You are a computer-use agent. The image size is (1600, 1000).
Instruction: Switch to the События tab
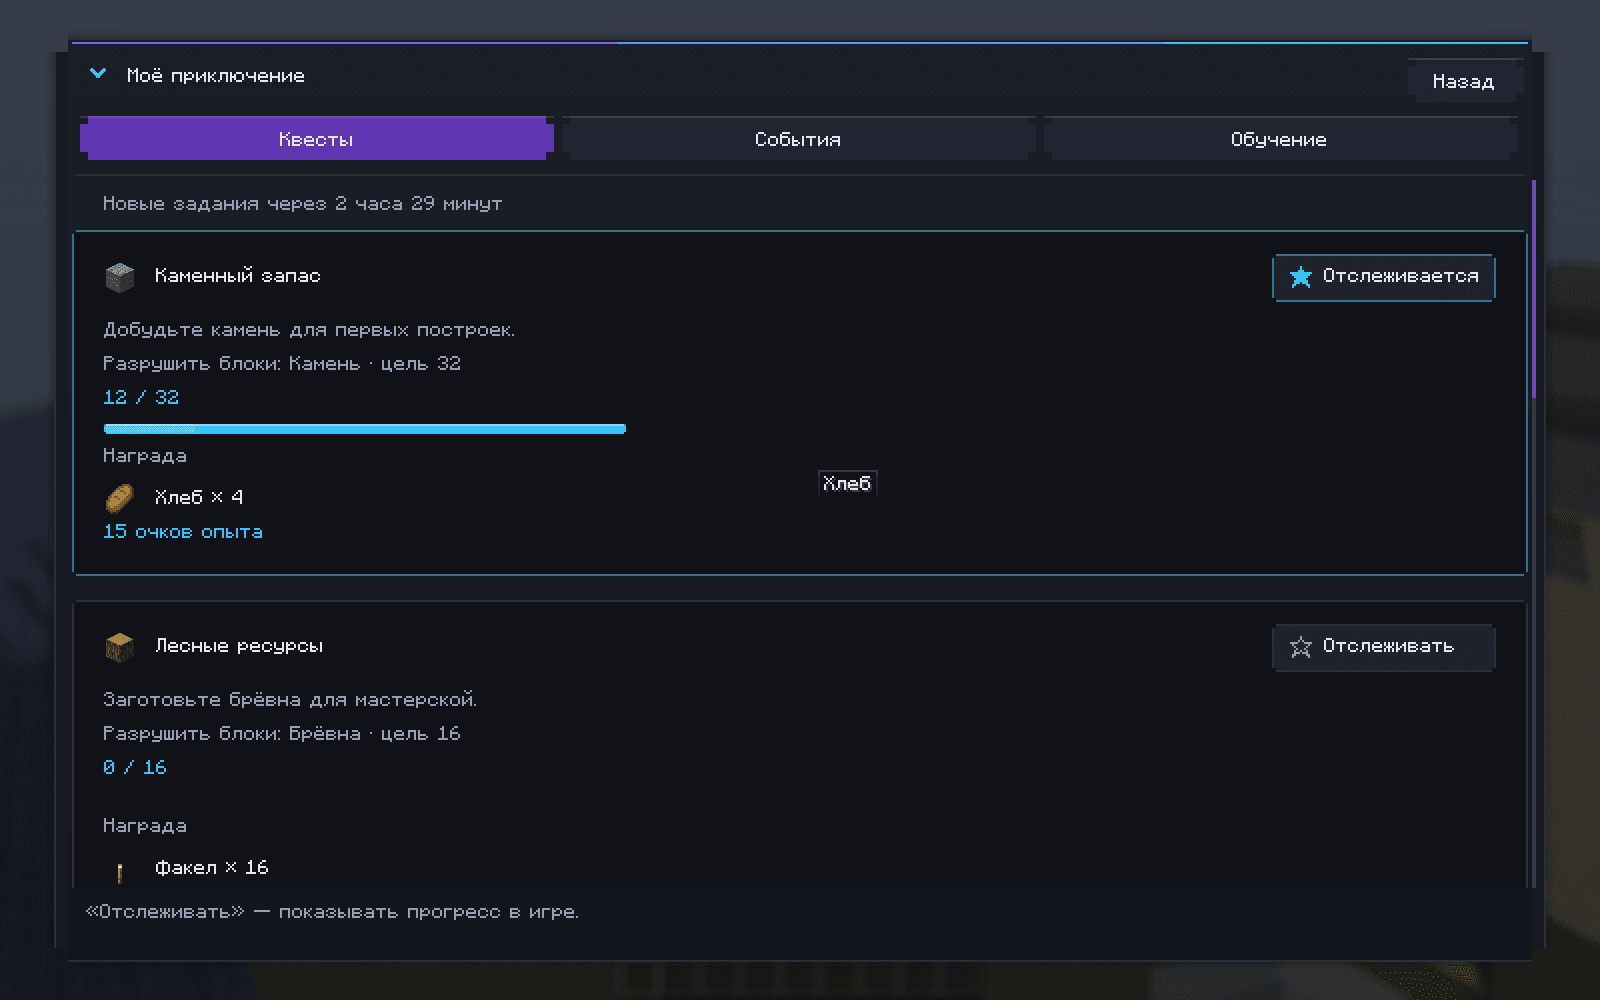point(798,139)
